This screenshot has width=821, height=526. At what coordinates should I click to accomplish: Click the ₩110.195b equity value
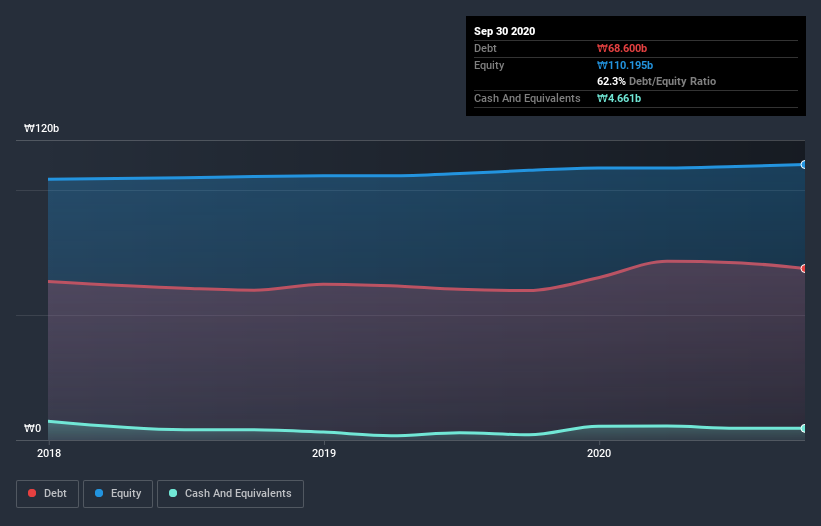point(625,65)
